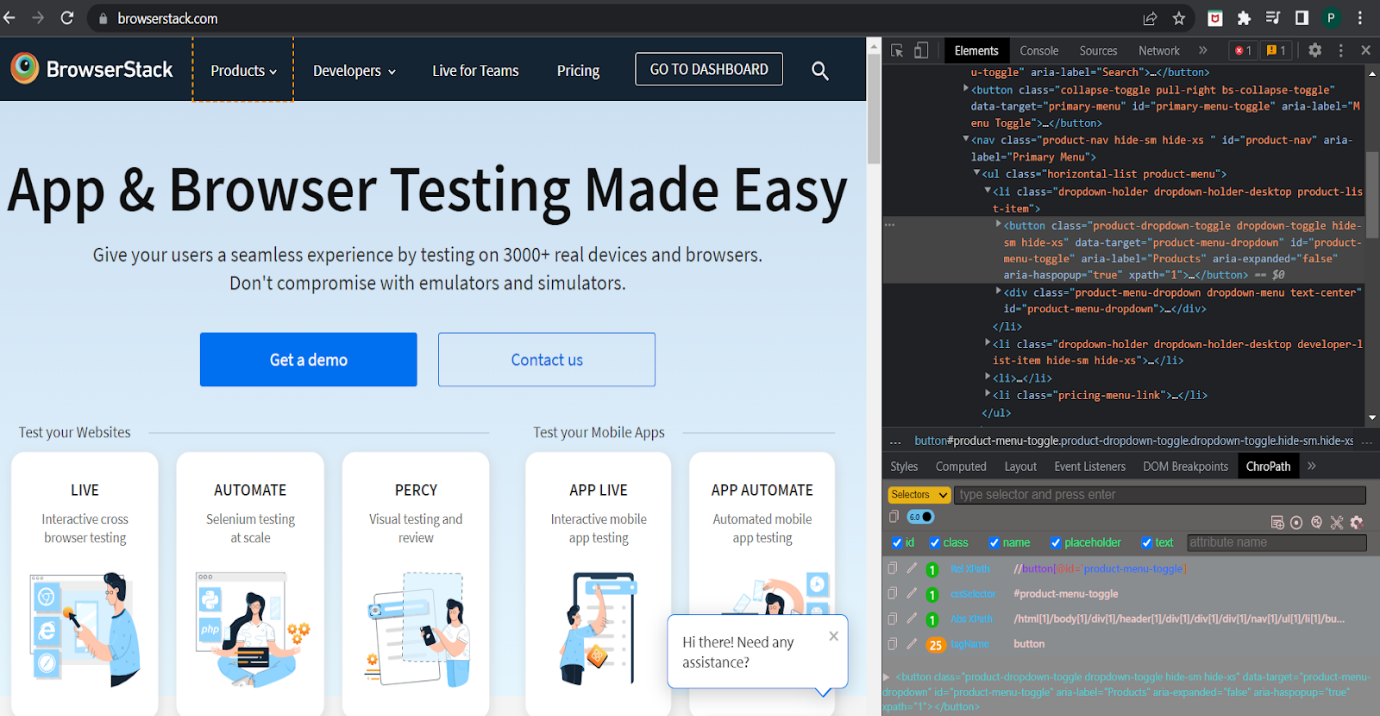Open Live for Teams link
Image resolution: width=1380 pixels, height=716 pixels.
[x=475, y=71]
